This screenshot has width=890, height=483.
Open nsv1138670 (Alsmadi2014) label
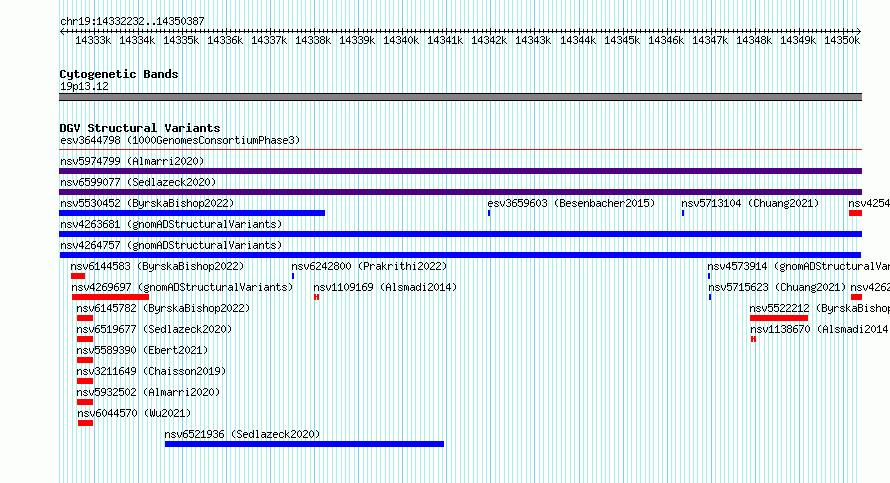[x=820, y=329]
